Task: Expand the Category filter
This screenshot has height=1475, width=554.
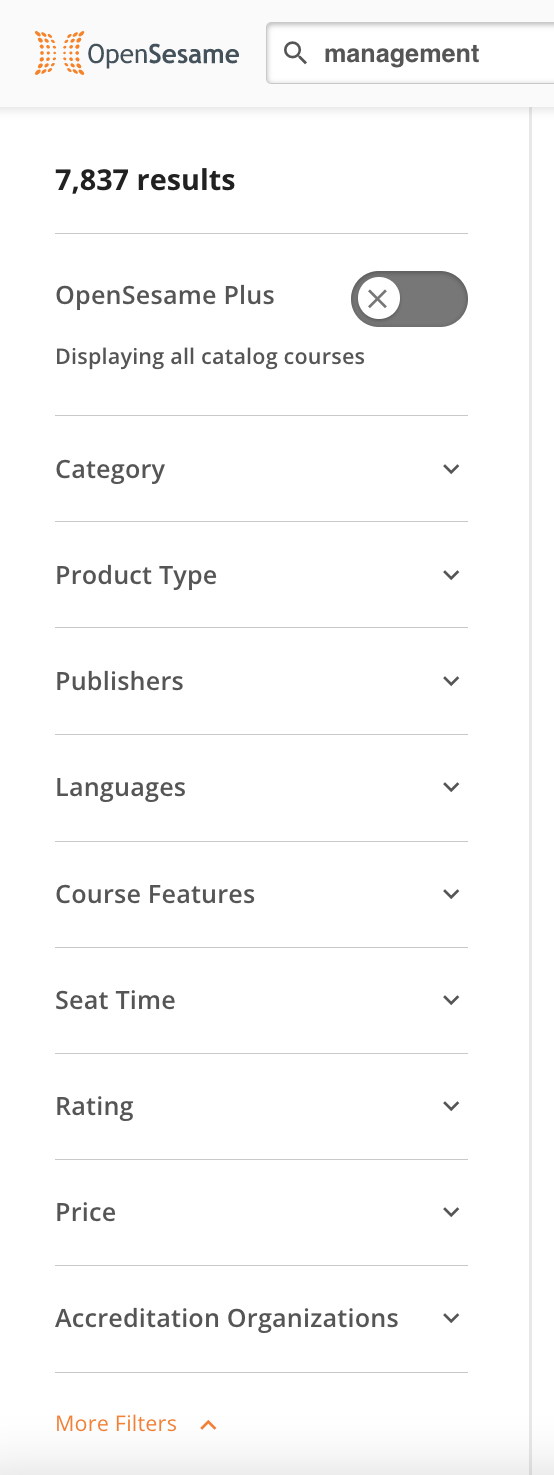Action: (261, 469)
